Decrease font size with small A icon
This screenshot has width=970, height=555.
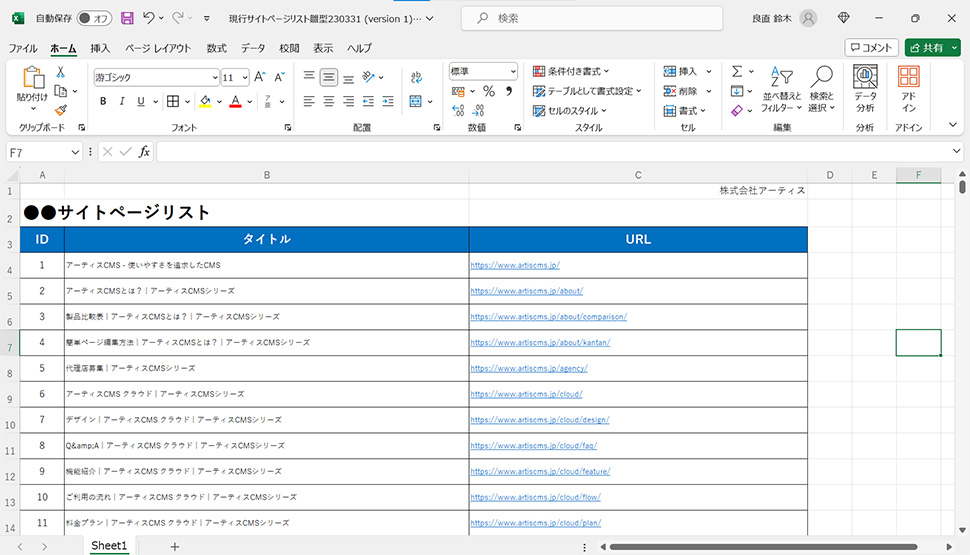(x=280, y=77)
